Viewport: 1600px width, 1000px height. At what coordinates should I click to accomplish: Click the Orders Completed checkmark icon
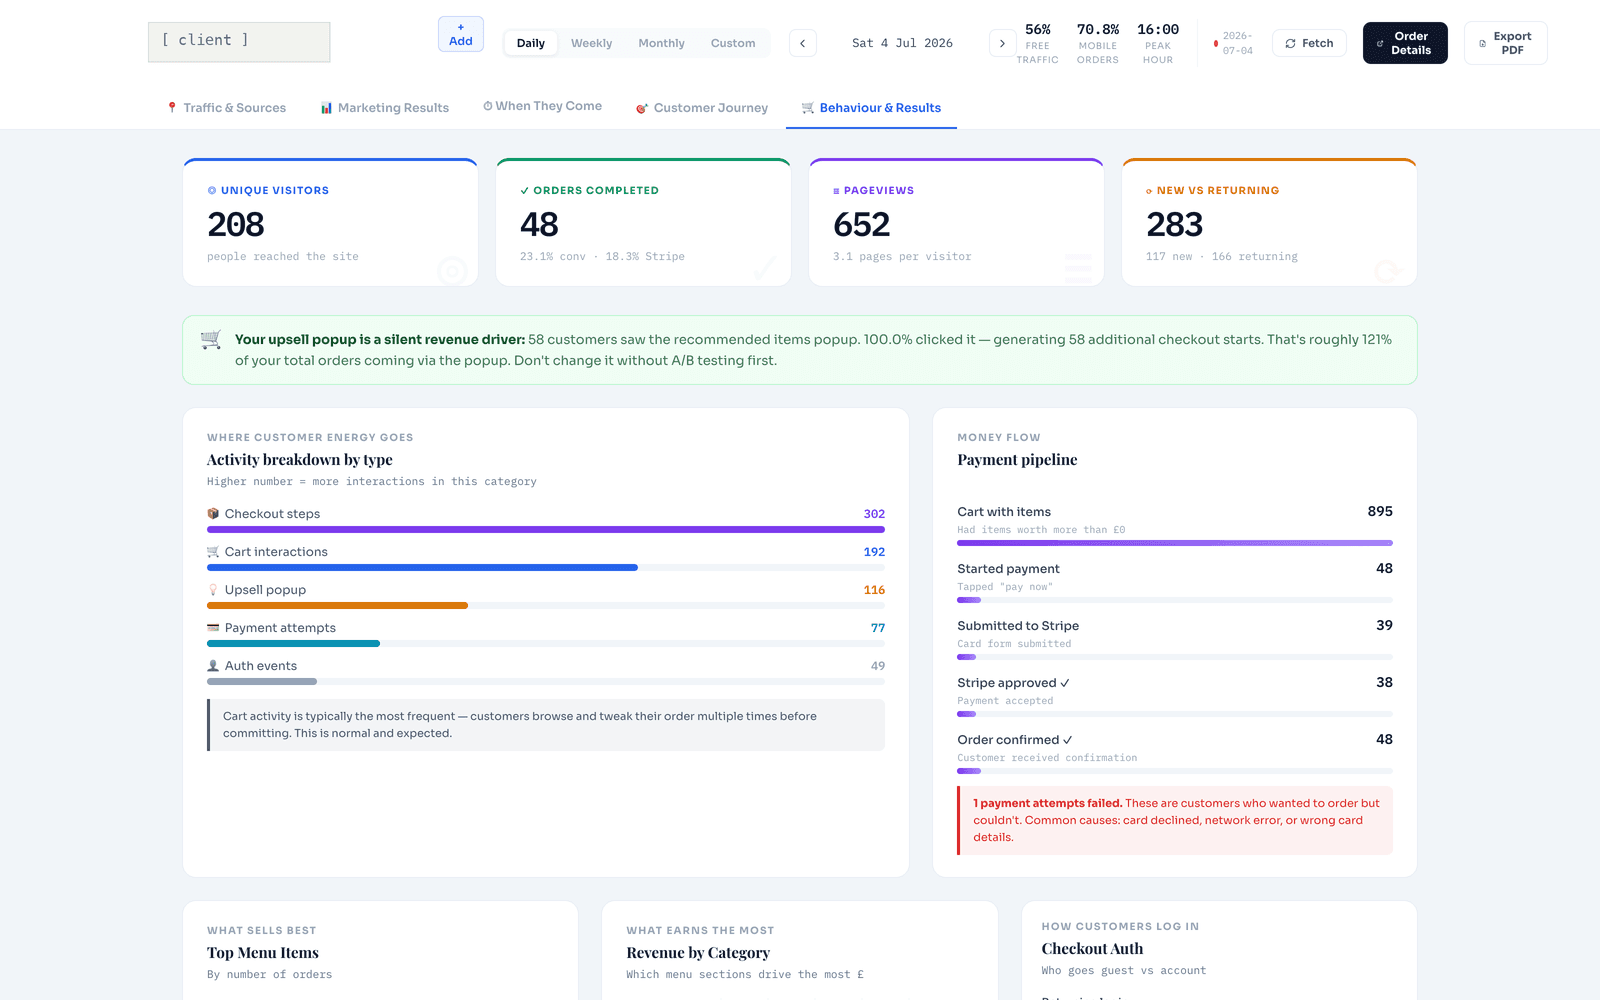click(525, 190)
